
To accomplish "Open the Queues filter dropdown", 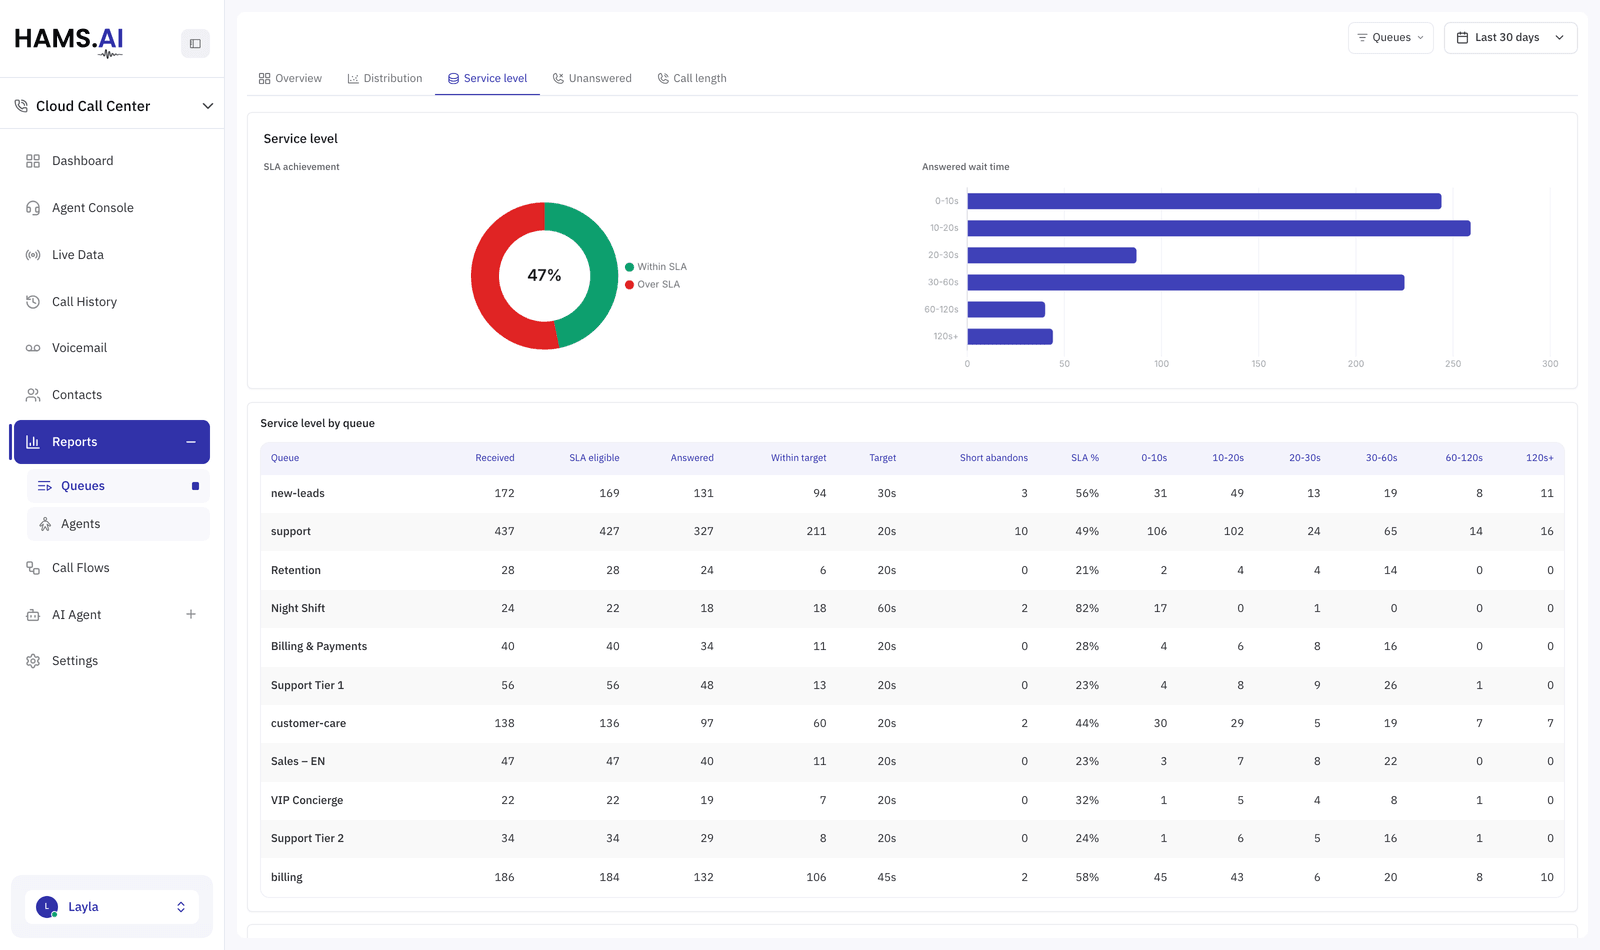I will click(x=1390, y=38).
